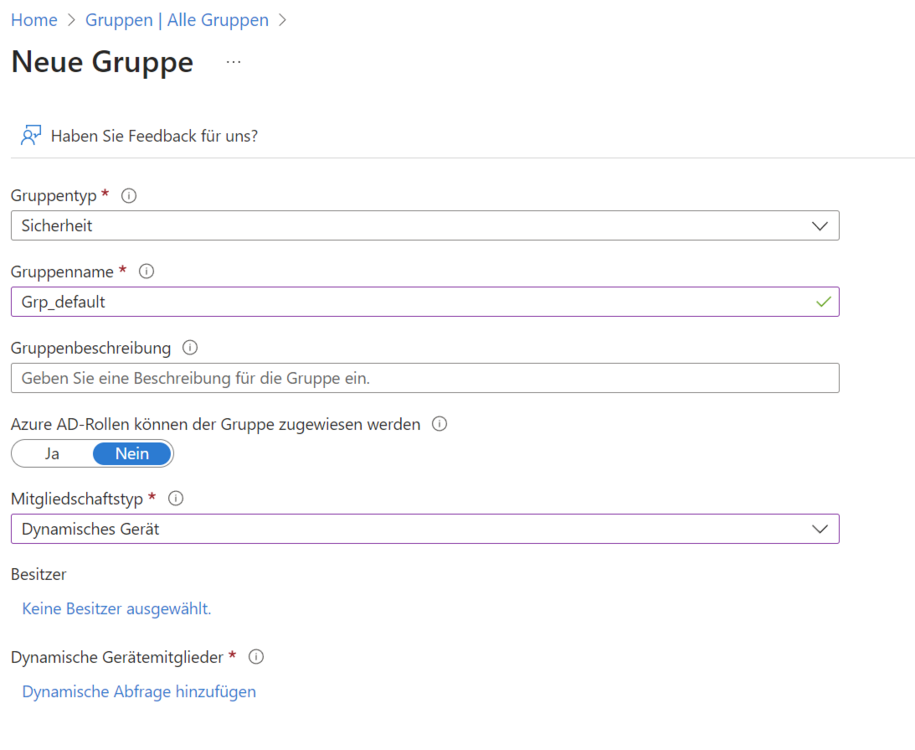The height and width of the screenshot is (750, 915).
Task: Go to Home in the breadcrumb
Action: (34, 20)
